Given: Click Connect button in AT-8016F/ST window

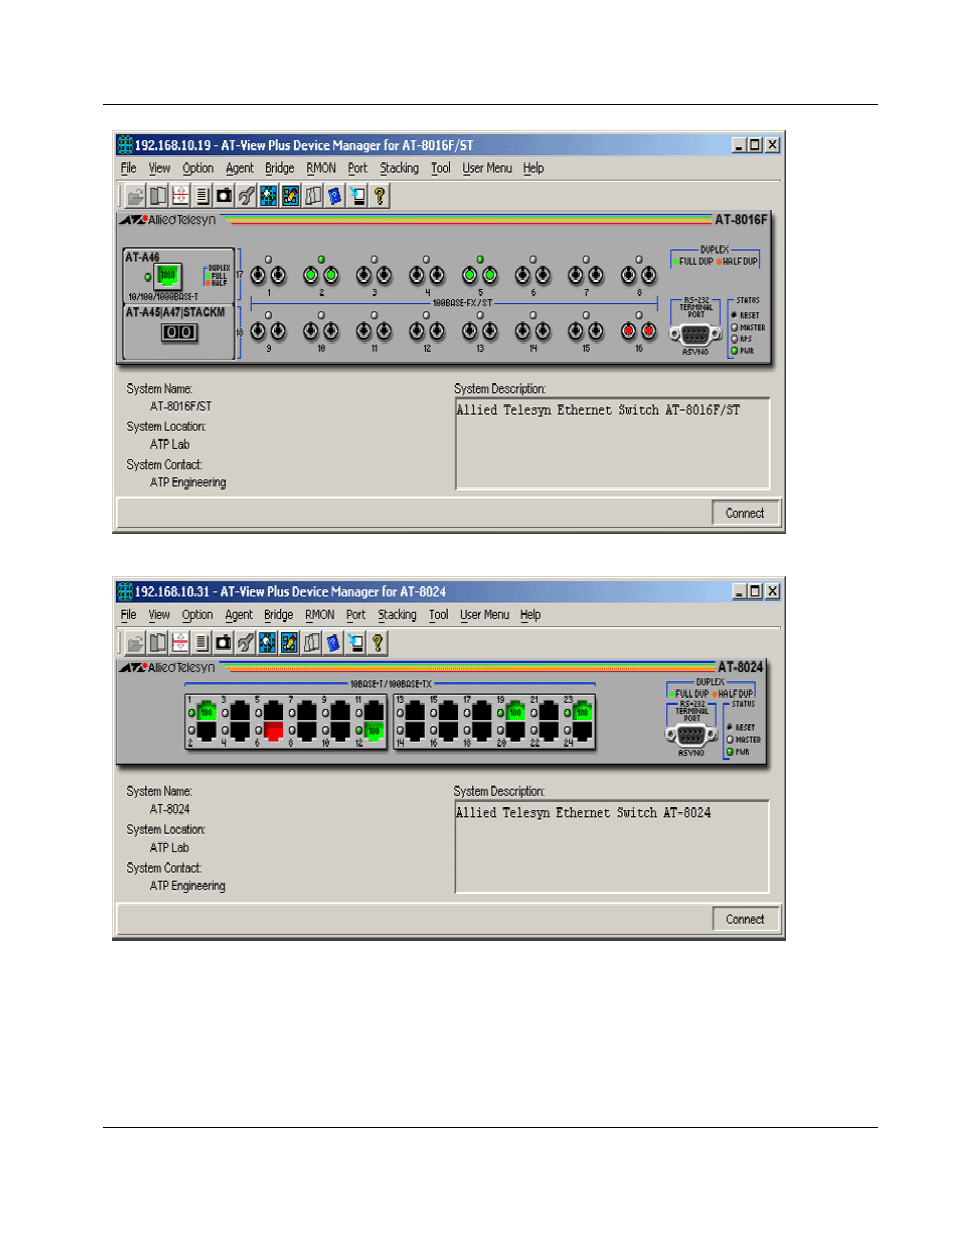Looking at the screenshot, I should click(745, 513).
